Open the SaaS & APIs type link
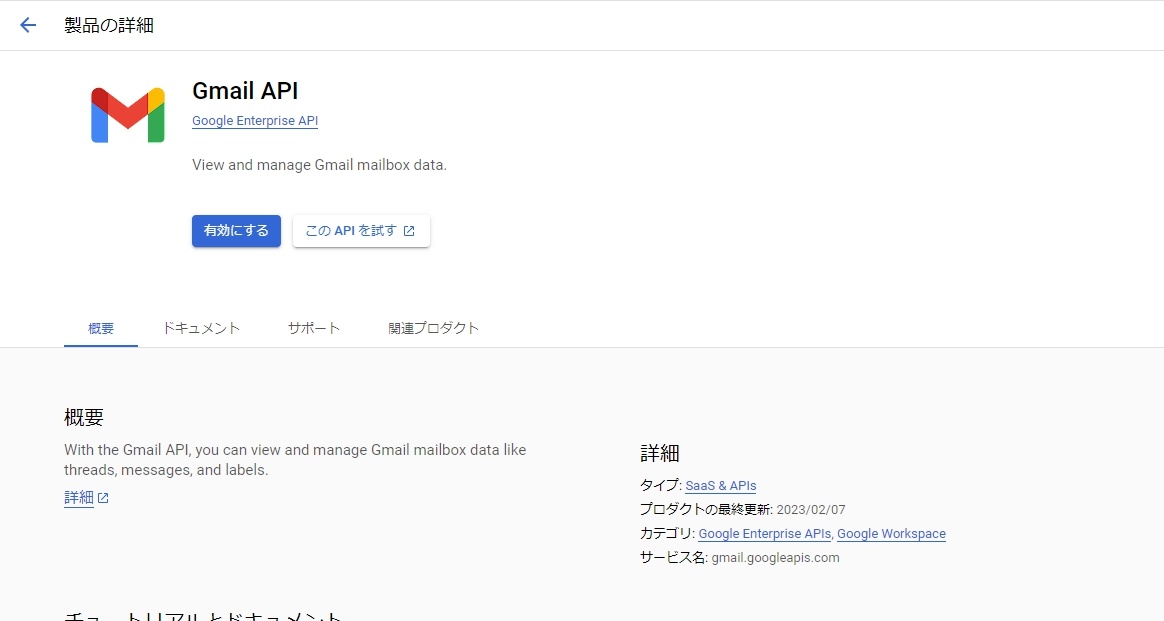Screen dimensions: 1164x621 pos(721,486)
